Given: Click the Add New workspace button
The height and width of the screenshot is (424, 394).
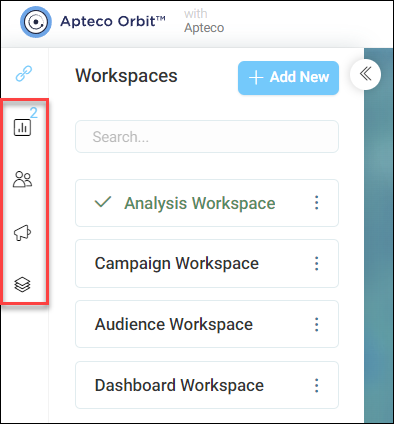Looking at the screenshot, I should [x=288, y=78].
